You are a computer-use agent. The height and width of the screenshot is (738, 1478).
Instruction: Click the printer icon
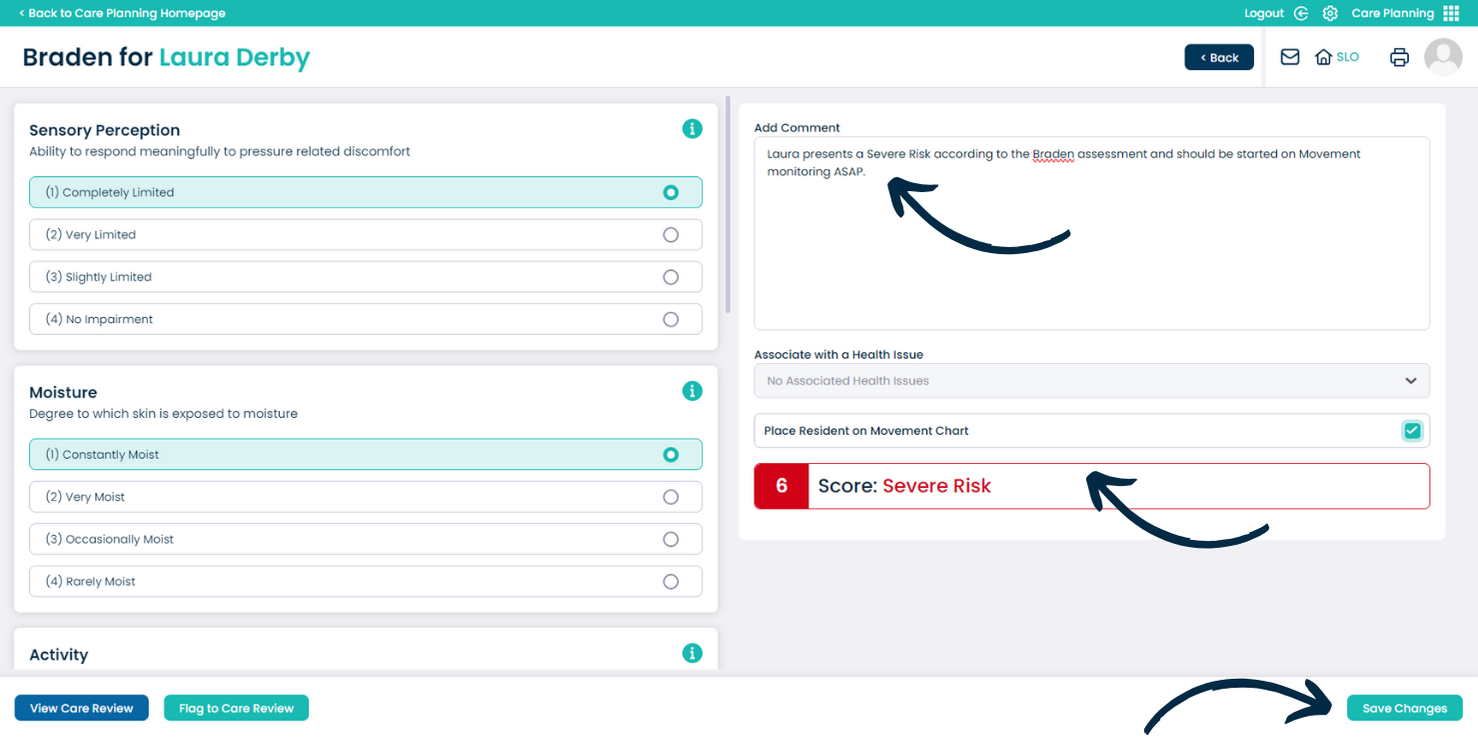[1399, 57]
